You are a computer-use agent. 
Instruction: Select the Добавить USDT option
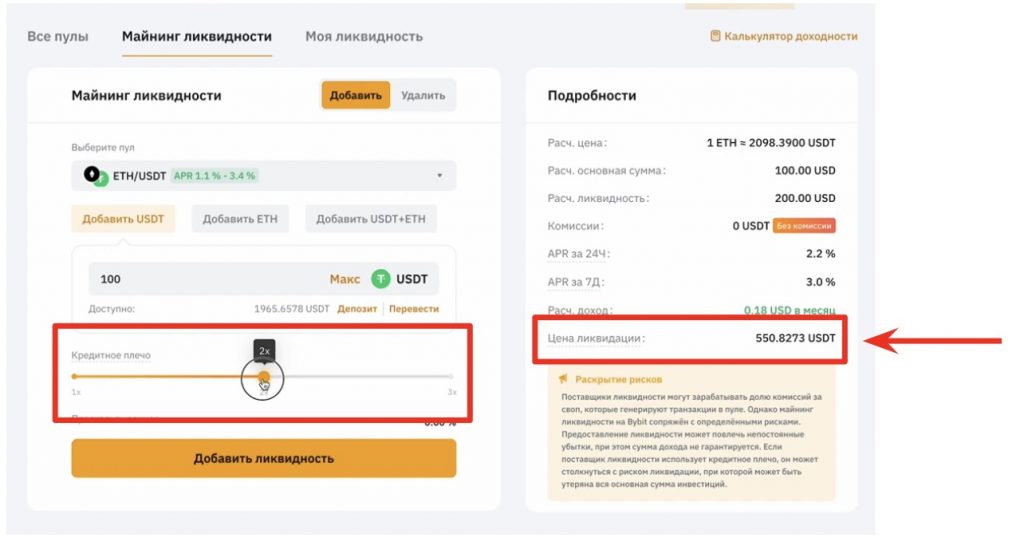pos(123,219)
